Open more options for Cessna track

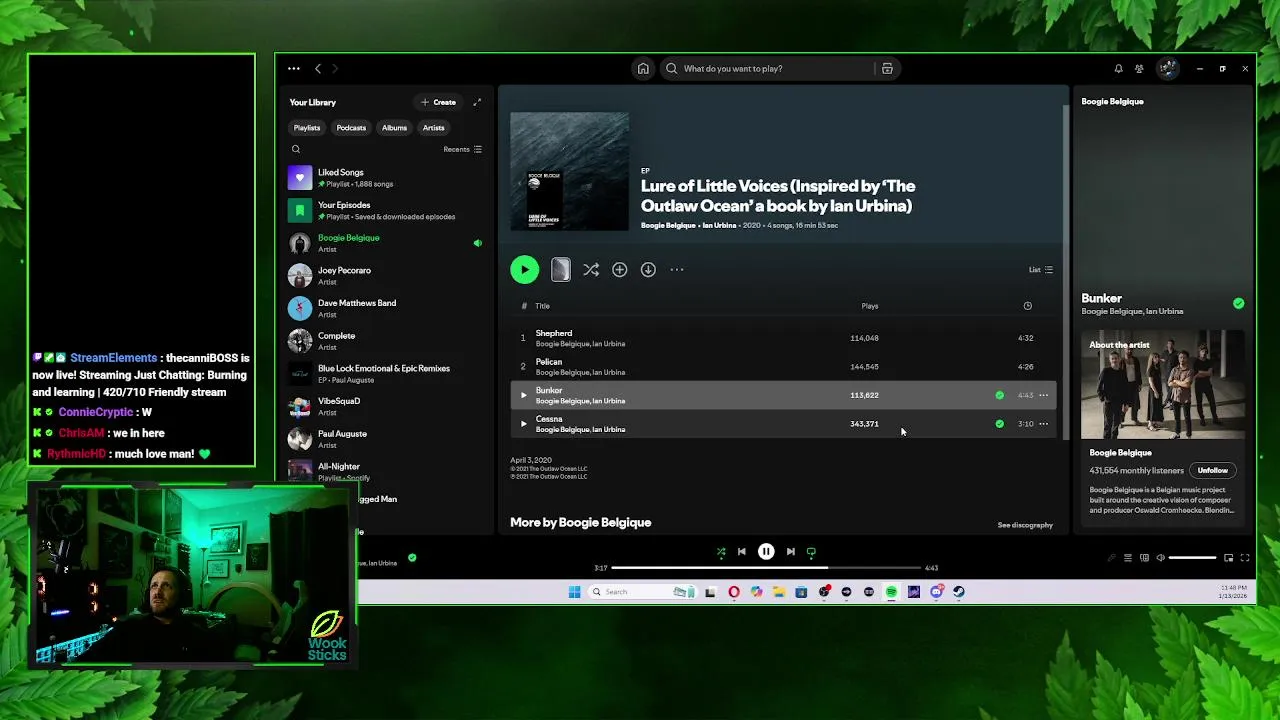(1044, 424)
